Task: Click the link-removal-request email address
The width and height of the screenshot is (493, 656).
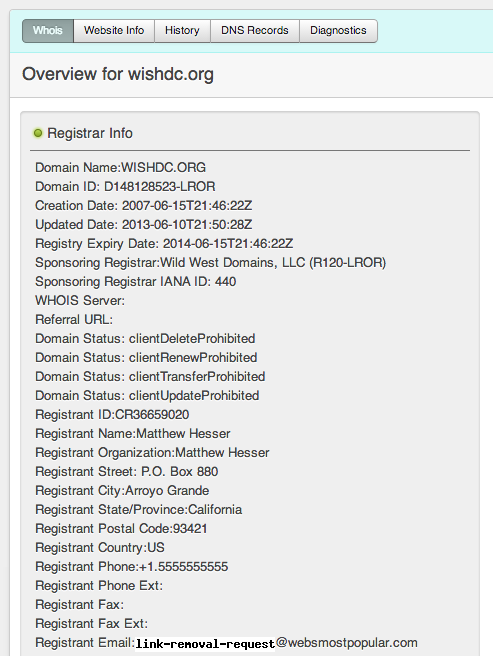Action: click(x=276, y=643)
